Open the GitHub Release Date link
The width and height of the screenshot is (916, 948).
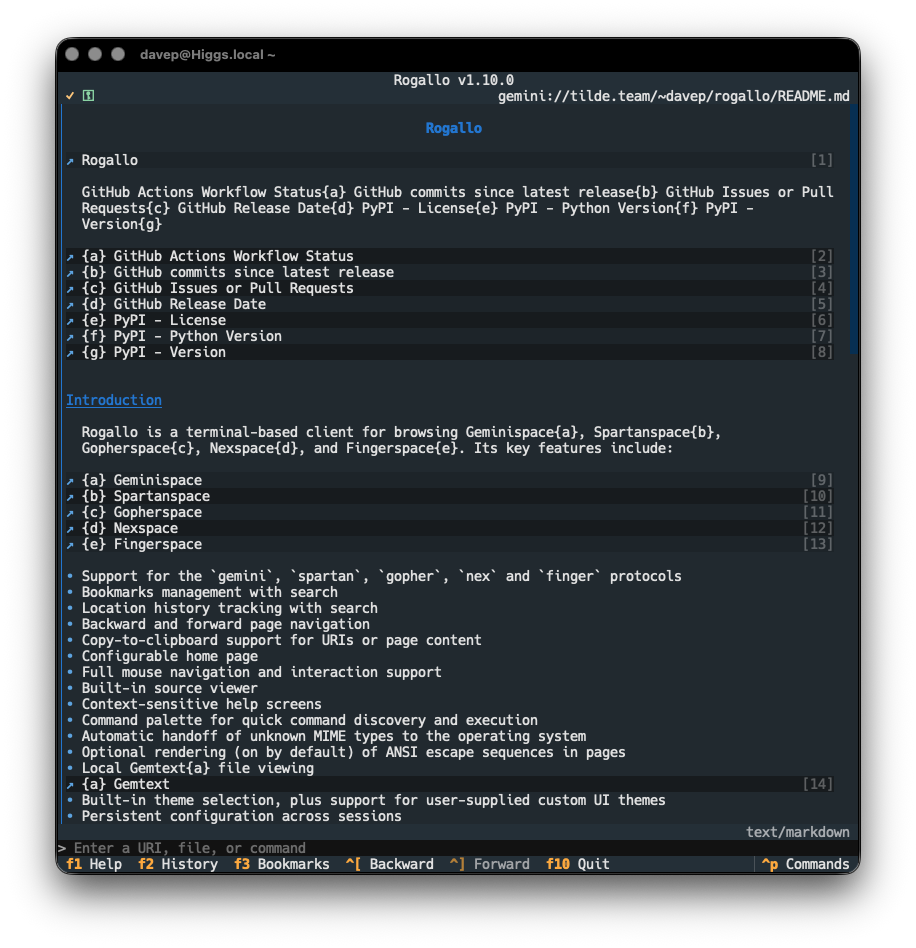tap(450, 304)
